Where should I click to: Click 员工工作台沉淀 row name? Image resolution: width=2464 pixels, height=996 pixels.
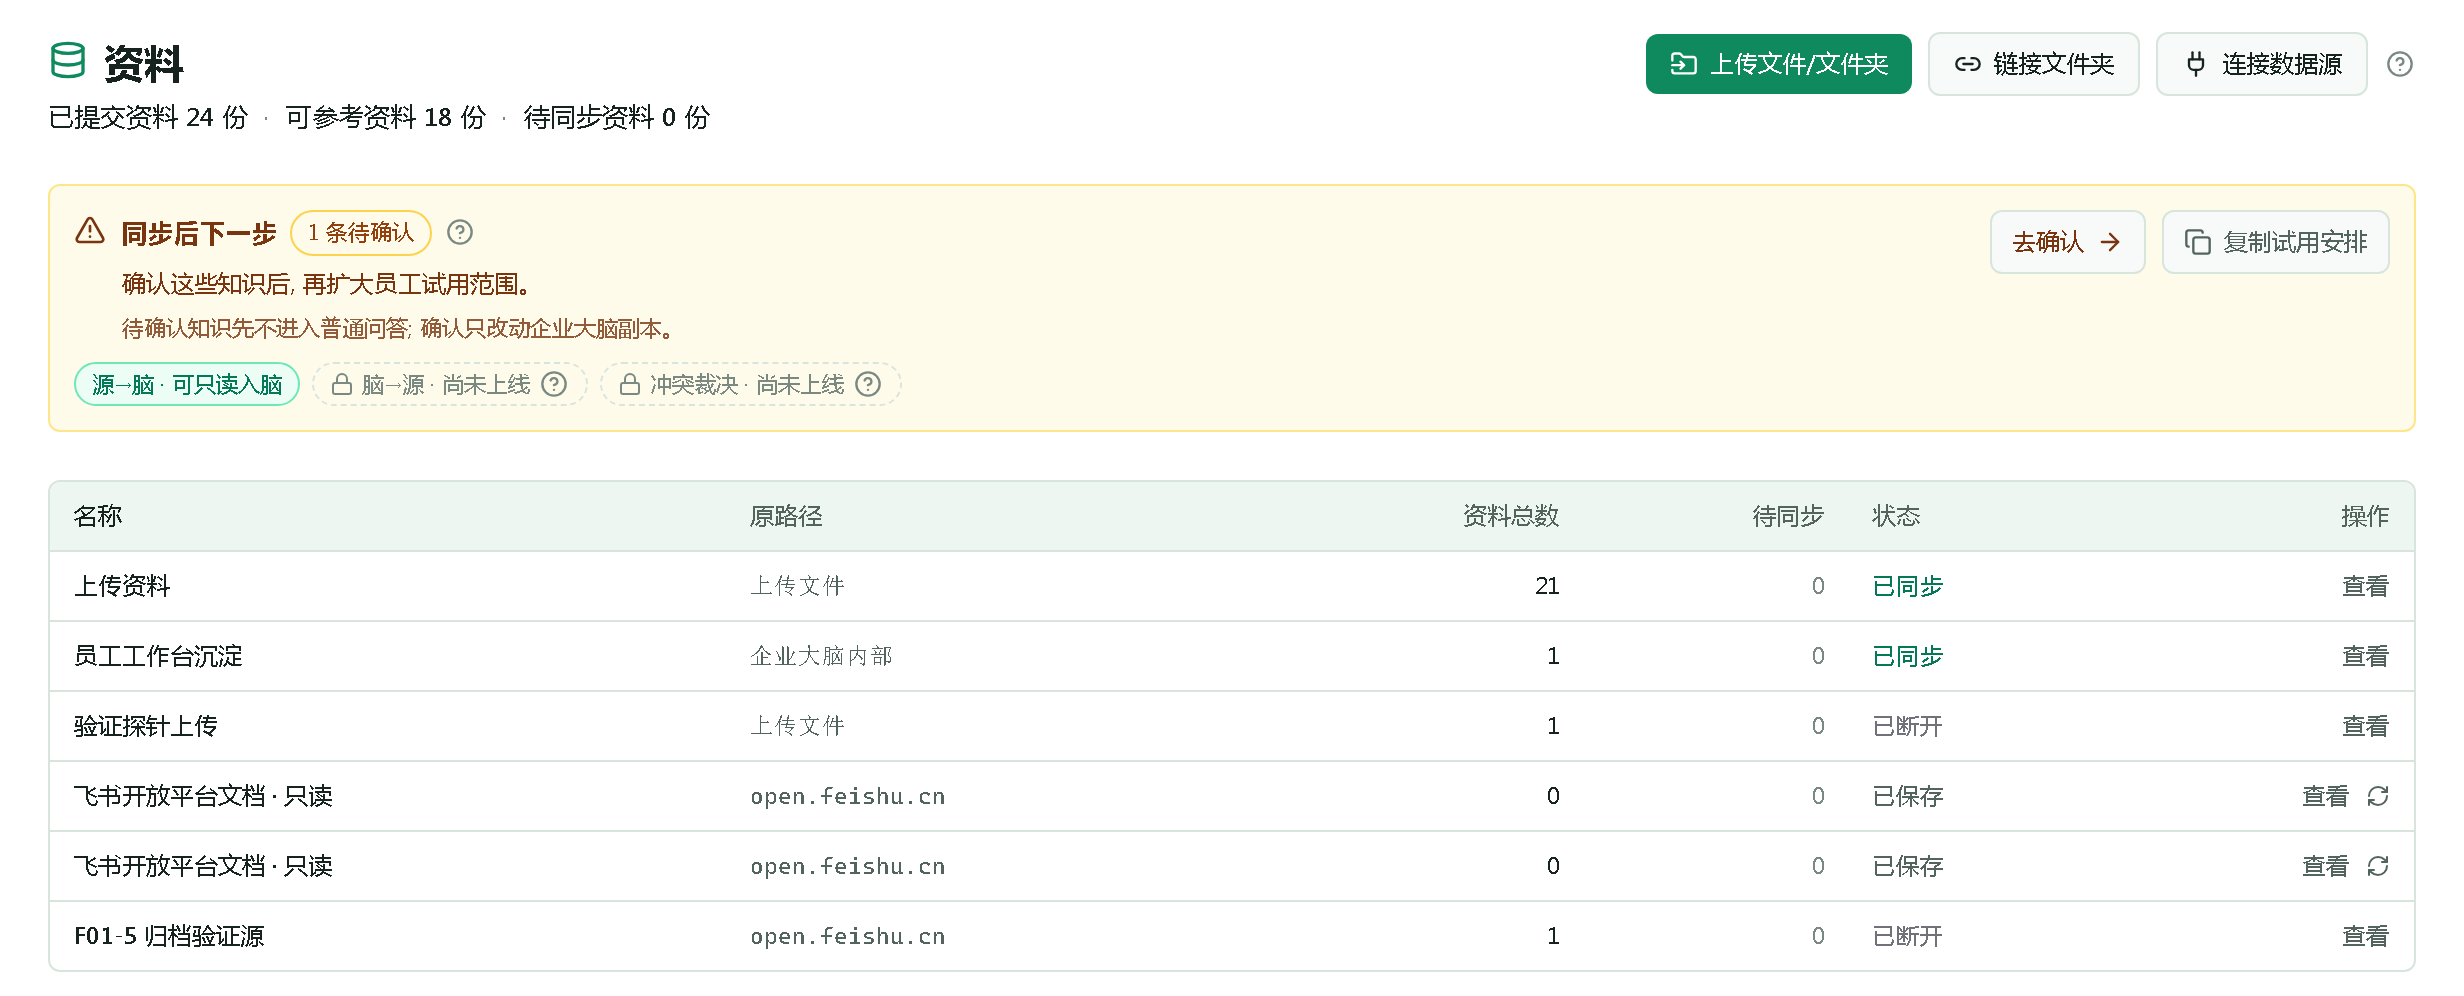click(x=158, y=656)
